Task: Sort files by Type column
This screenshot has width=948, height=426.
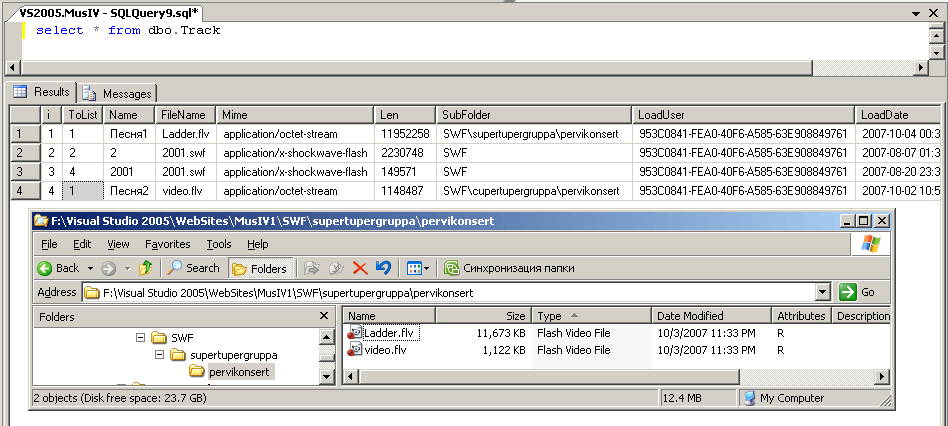Action: [x=592, y=315]
